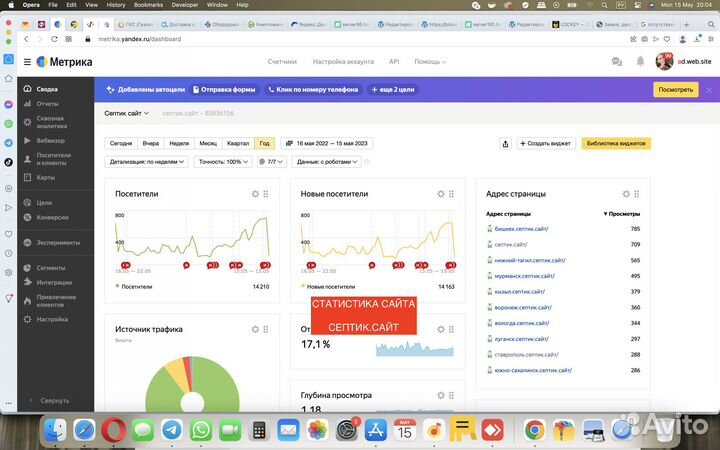Click the address bar metrika.yandex.ru

(x=140, y=39)
